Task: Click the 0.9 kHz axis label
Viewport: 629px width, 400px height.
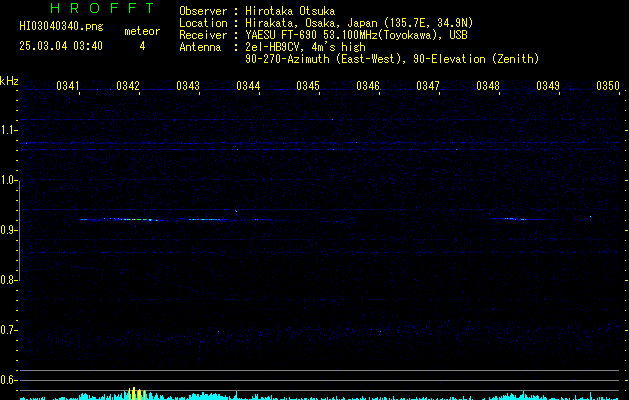Action: (8, 230)
